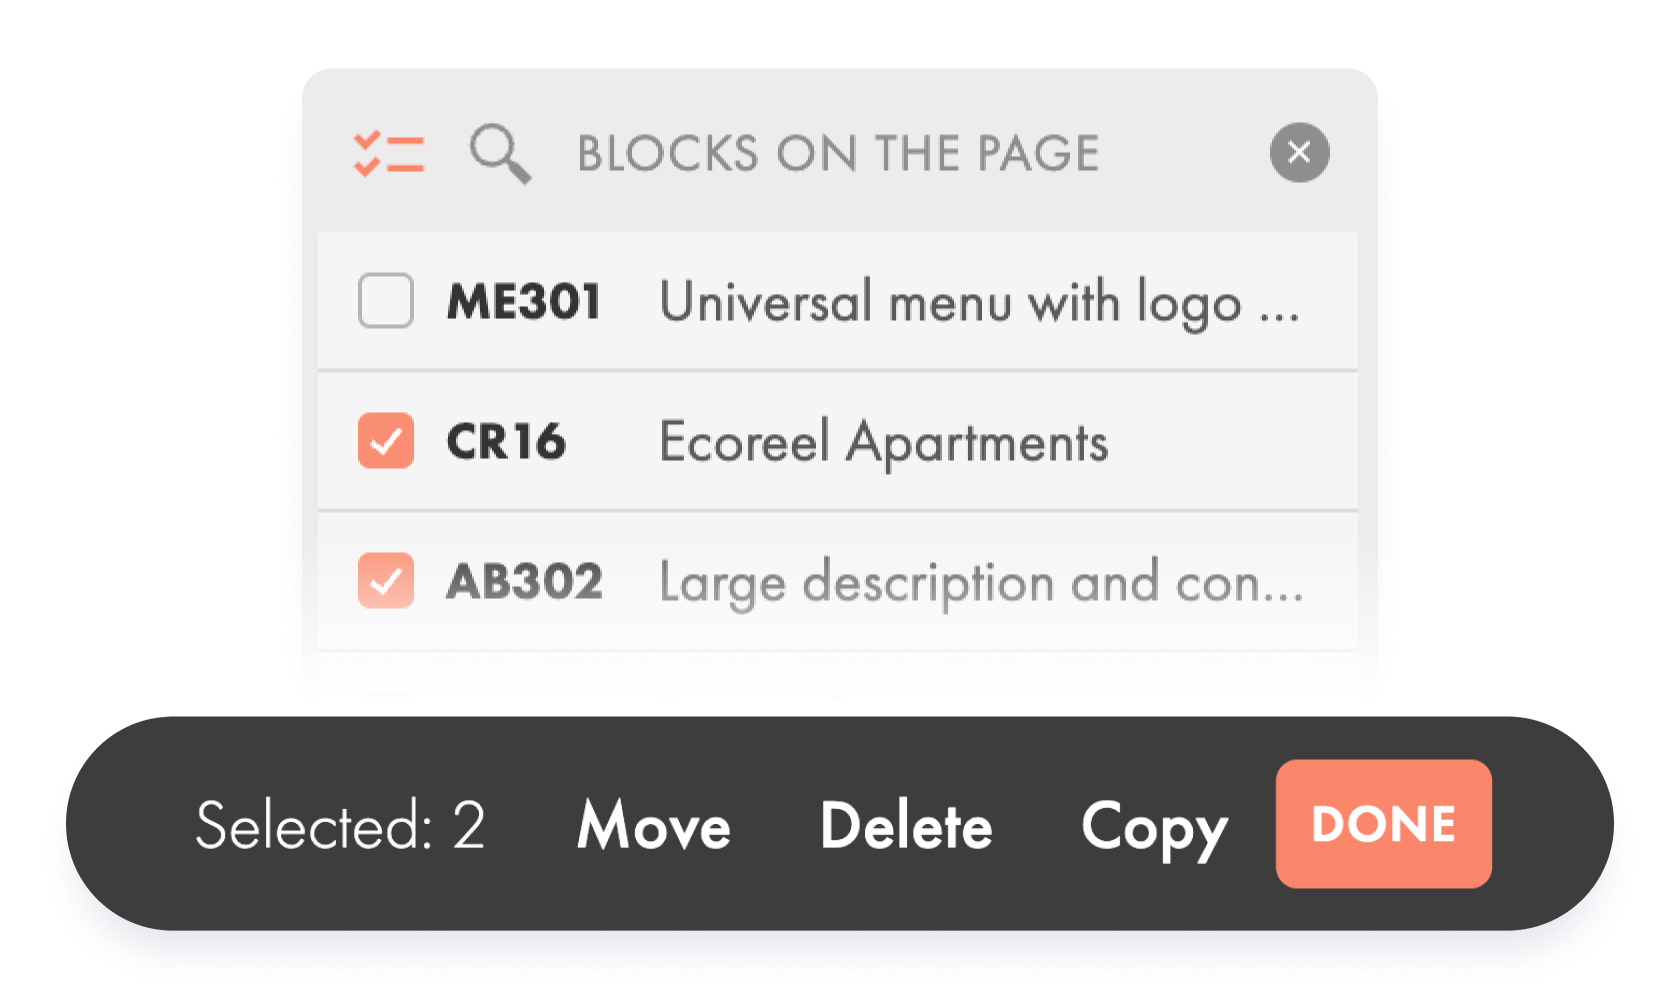
Task: Uncheck the AB302 block checkbox
Action: coord(386,581)
